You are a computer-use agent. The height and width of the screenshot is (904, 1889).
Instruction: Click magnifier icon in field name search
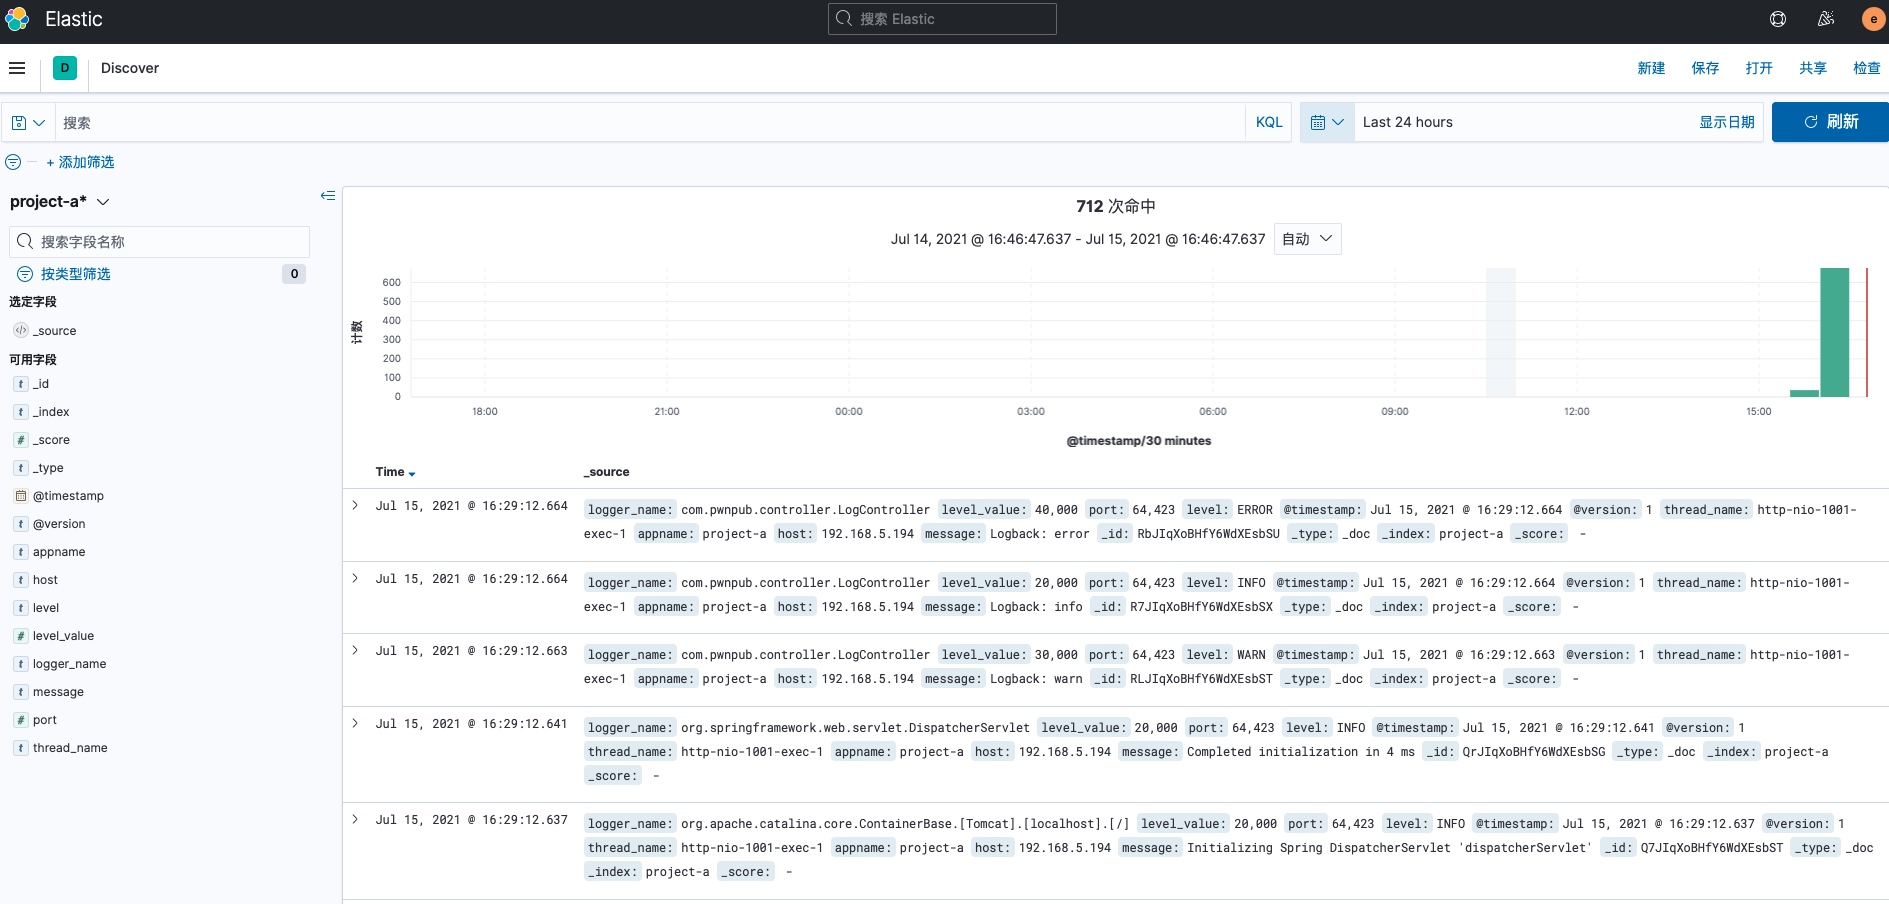(25, 242)
